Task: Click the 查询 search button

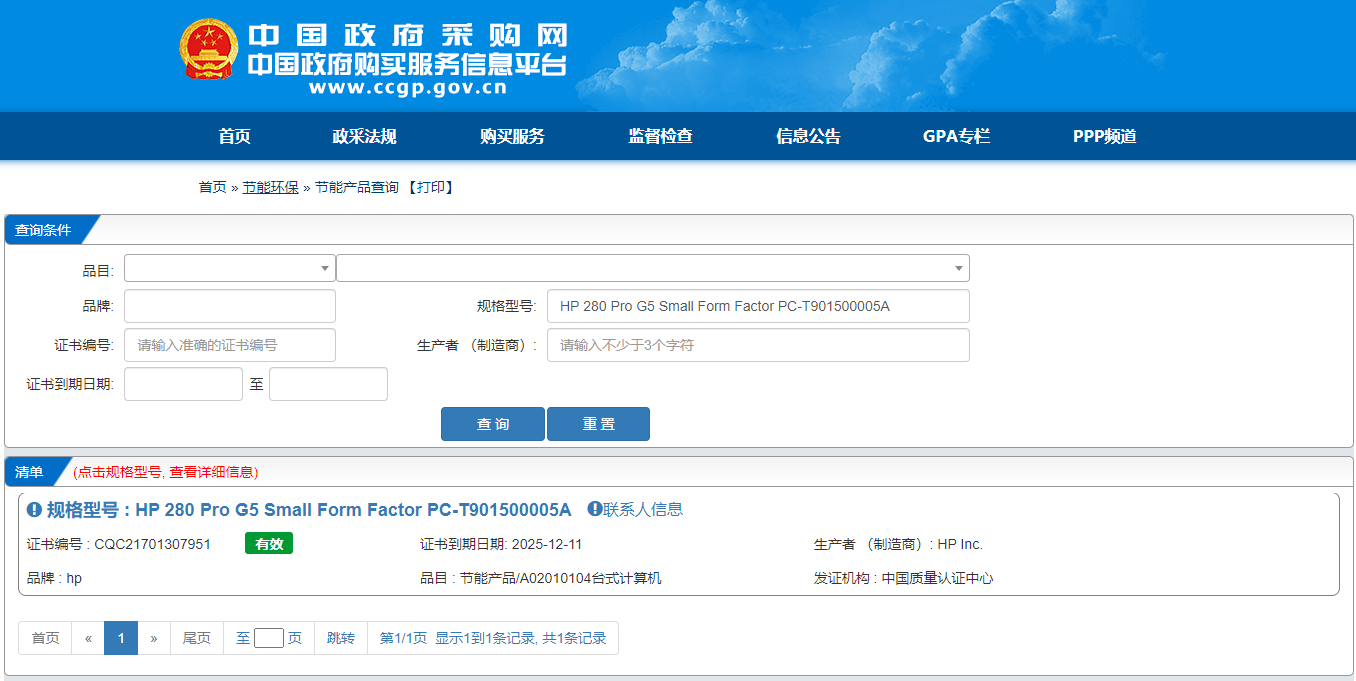Action: pos(493,424)
